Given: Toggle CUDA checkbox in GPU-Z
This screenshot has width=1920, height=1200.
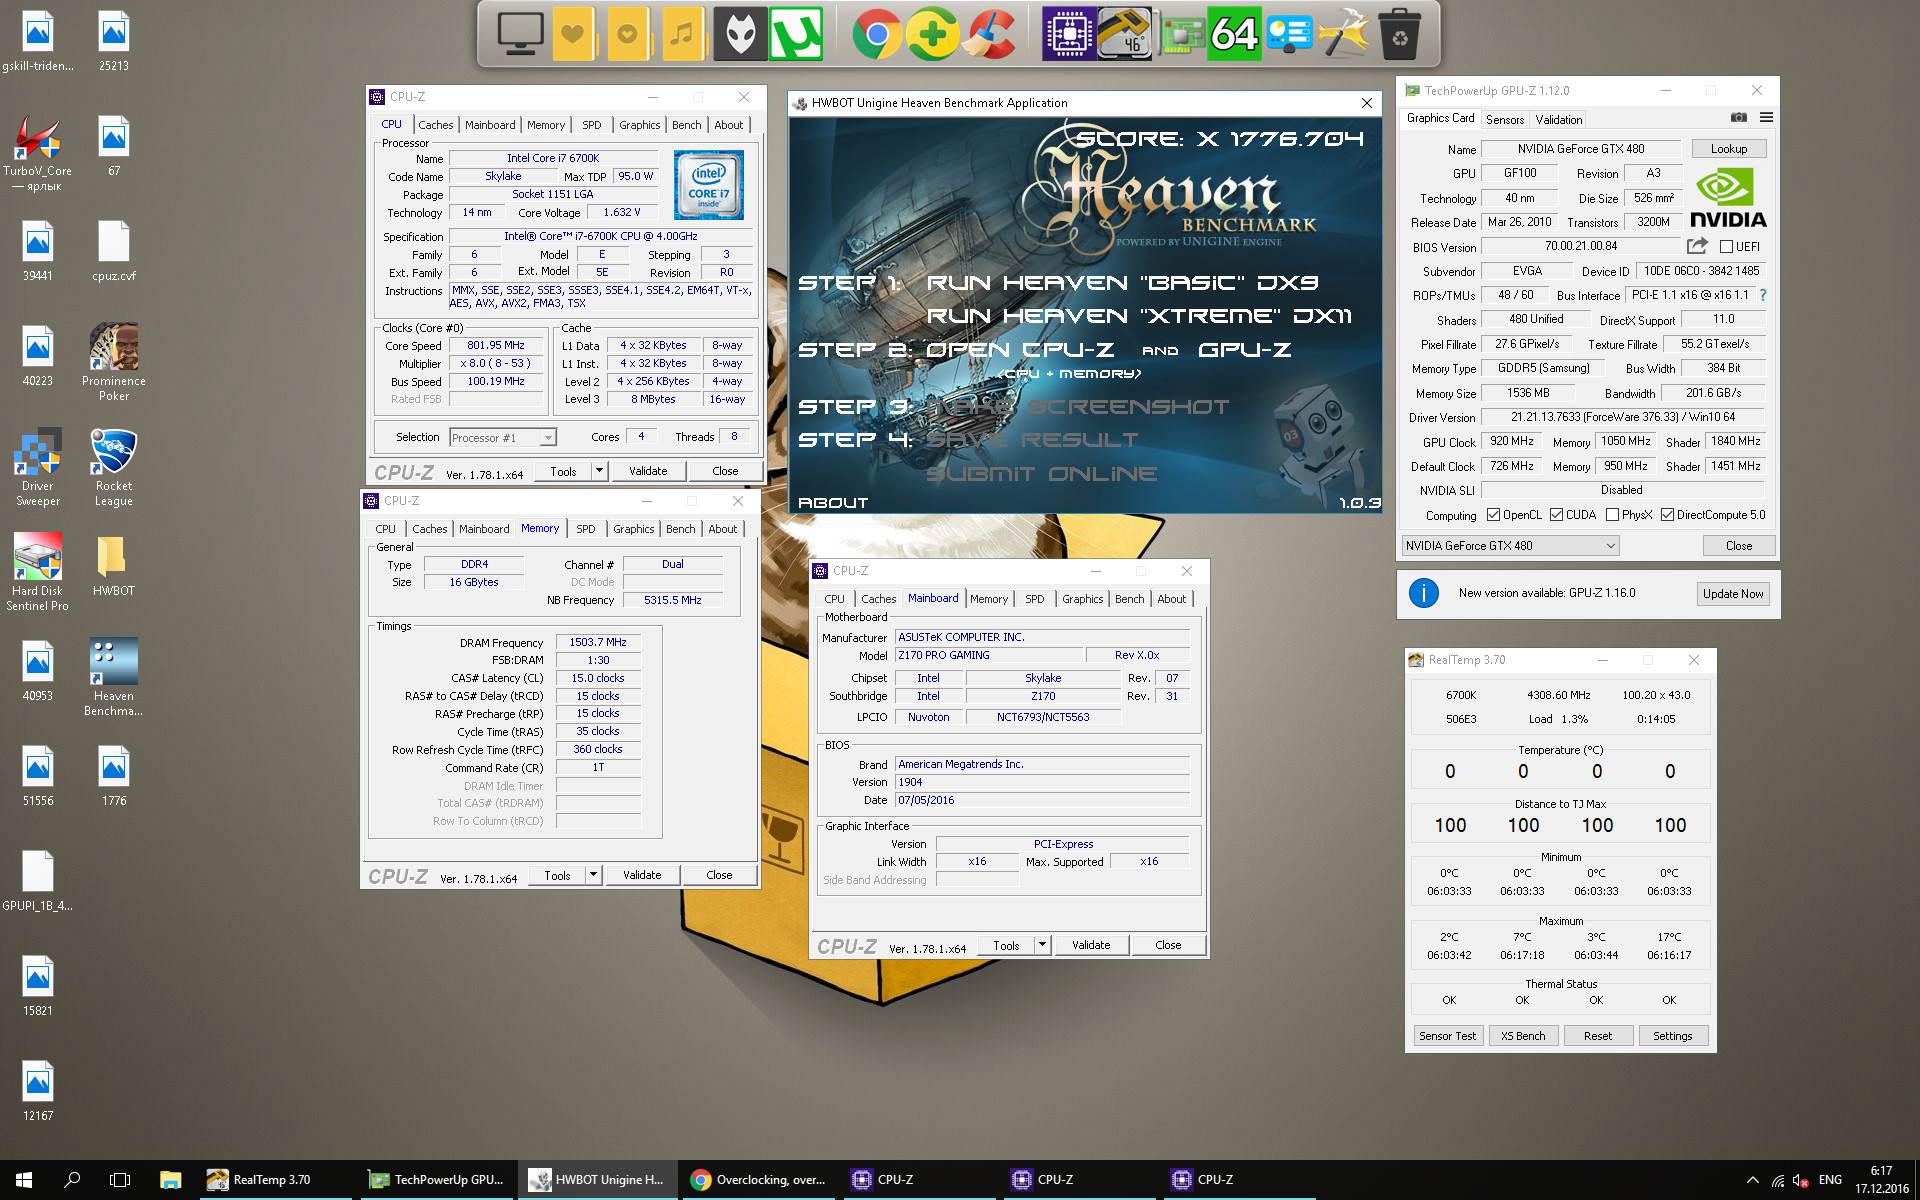Looking at the screenshot, I should click(x=1556, y=515).
